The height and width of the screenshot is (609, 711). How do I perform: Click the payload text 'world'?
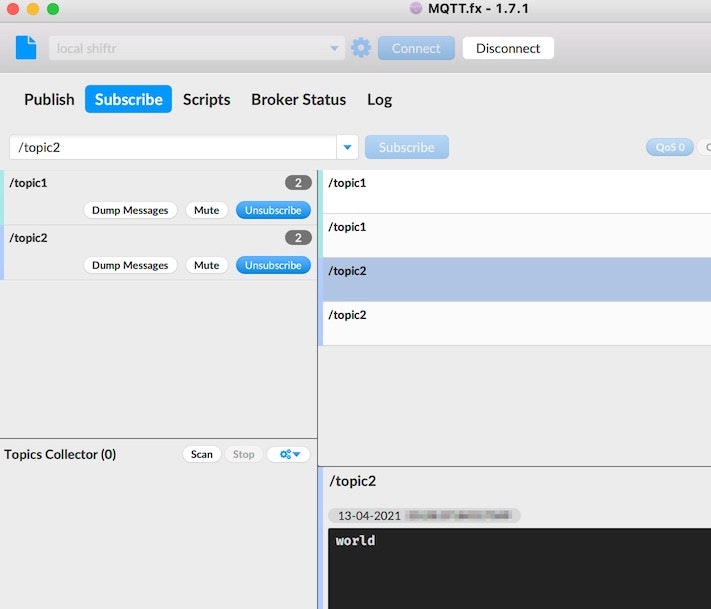click(x=355, y=541)
